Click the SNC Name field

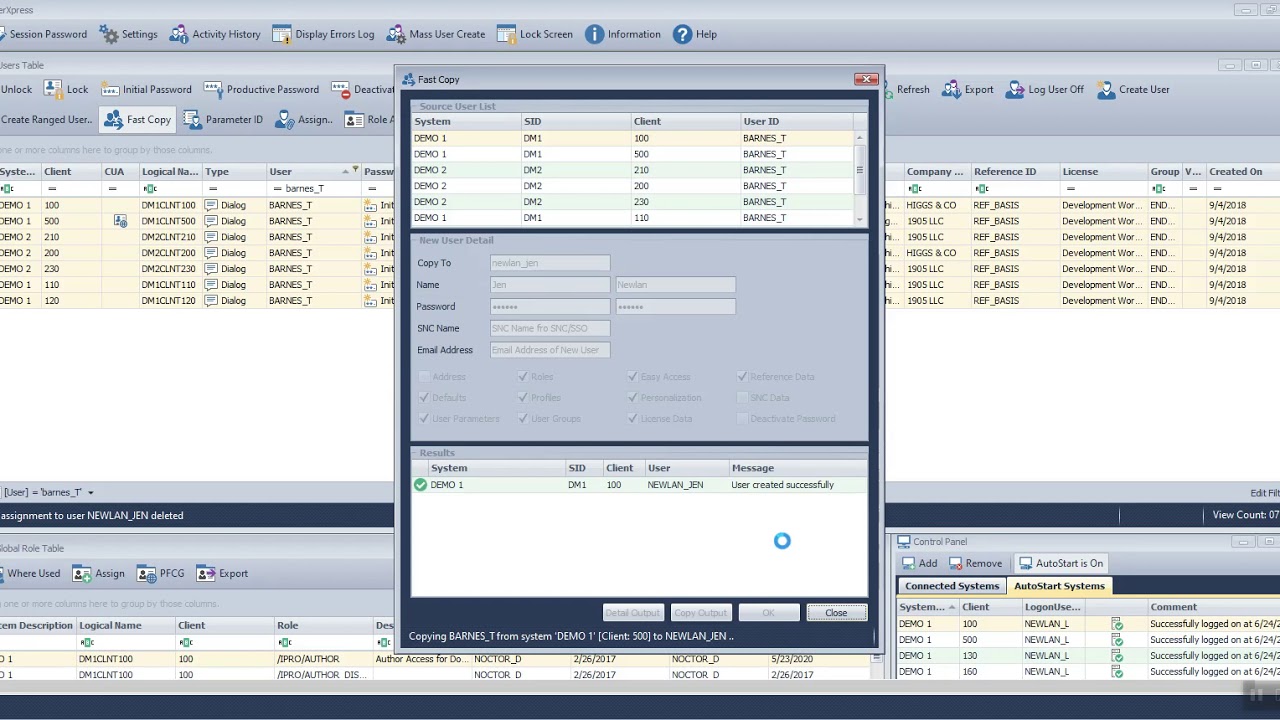click(x=550, y=328)
